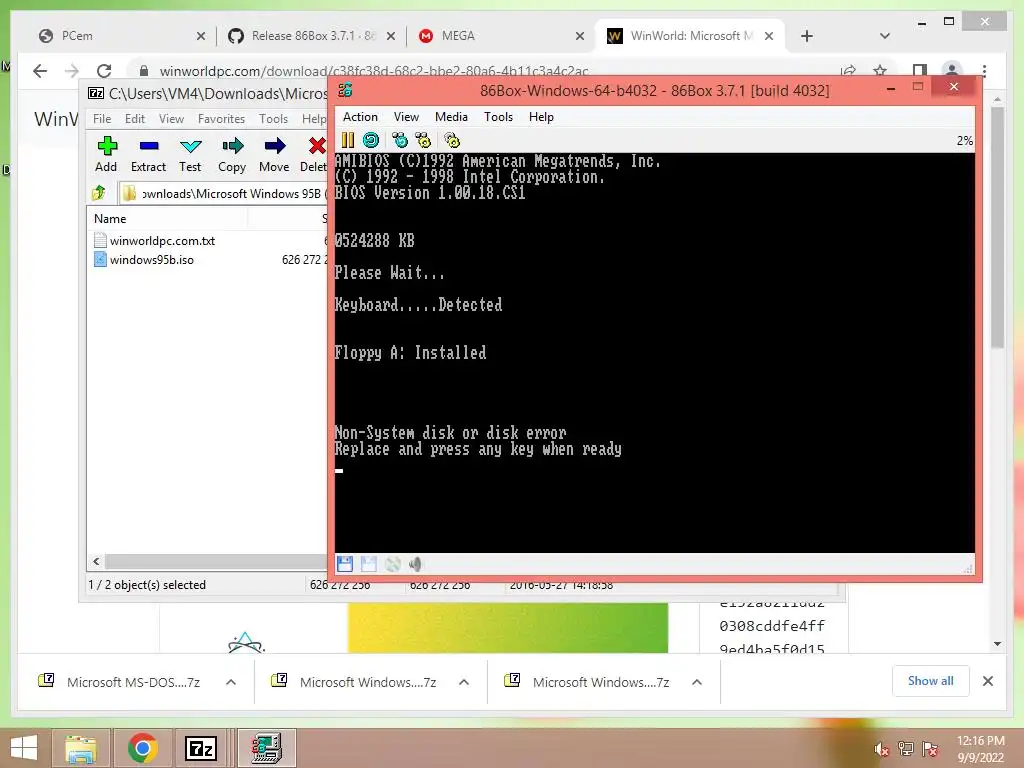Open File Explorer from the taskbar
This screenshot has width=1024, height=768.
[81, 748]
